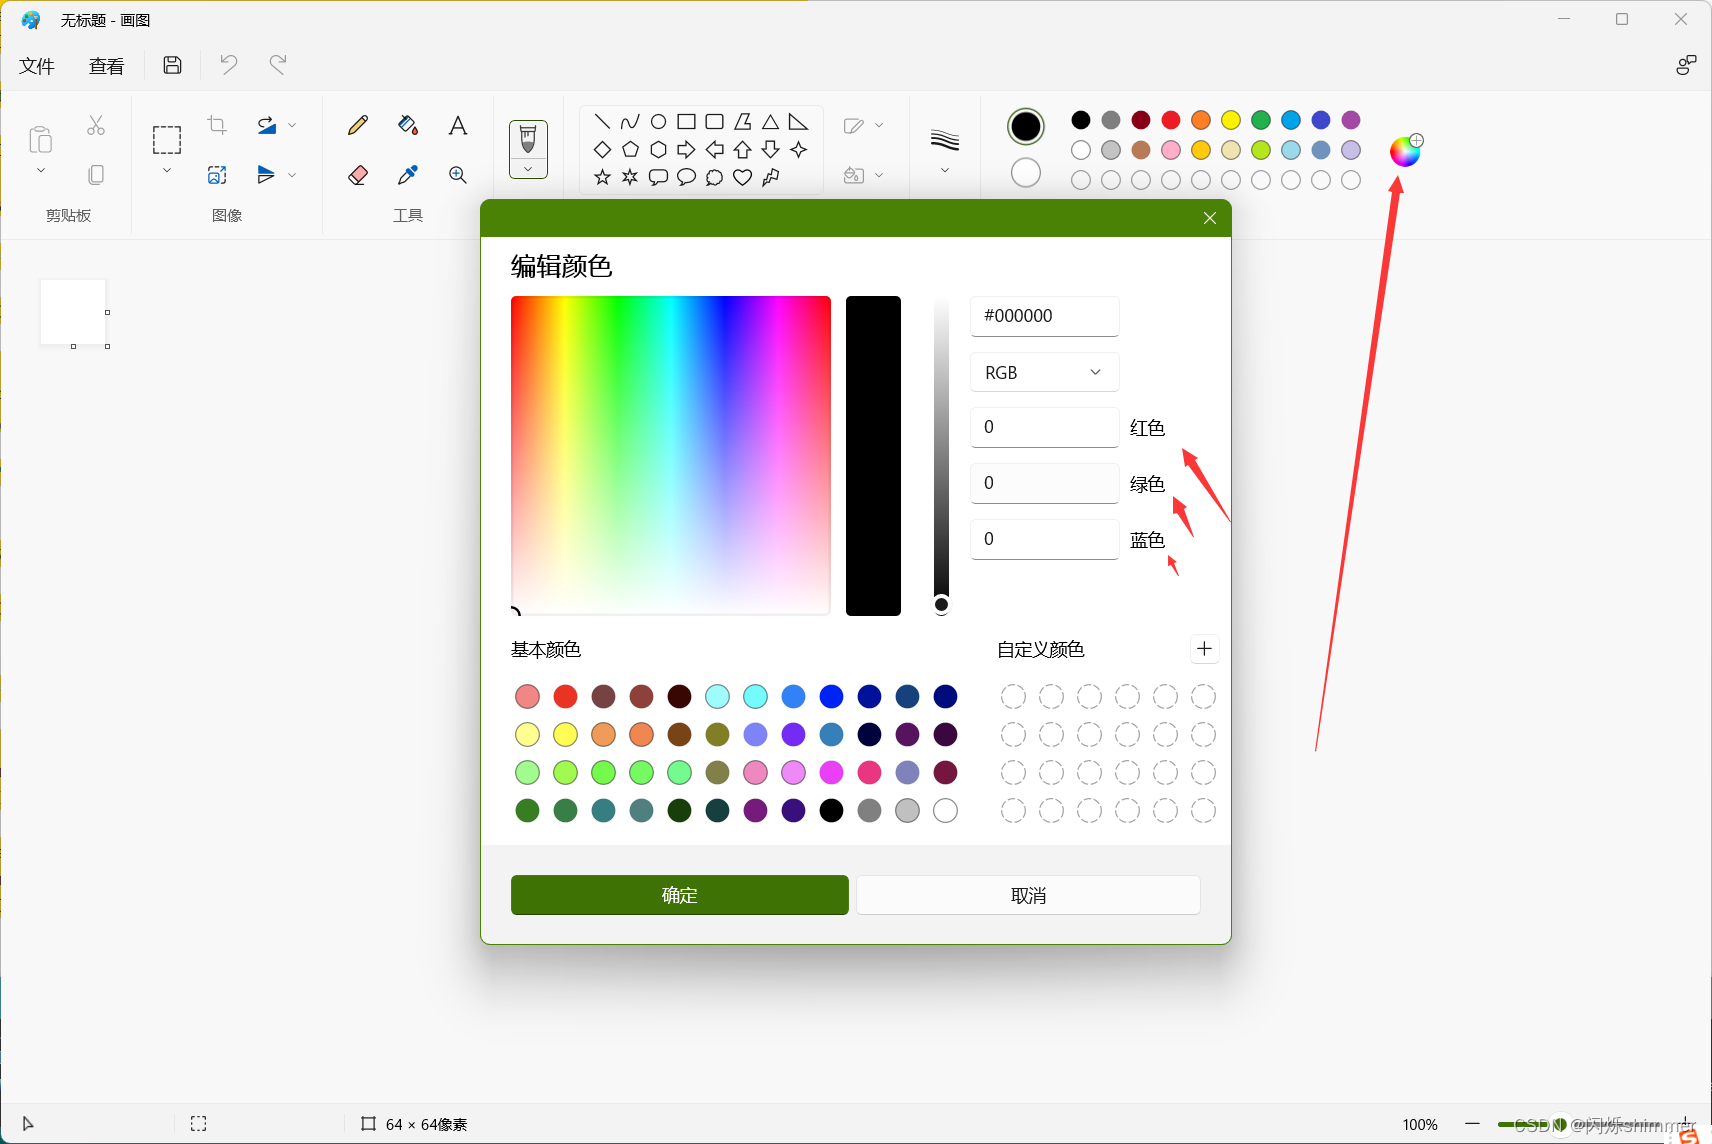Click the rectangular selection tool

click(167, 140)
